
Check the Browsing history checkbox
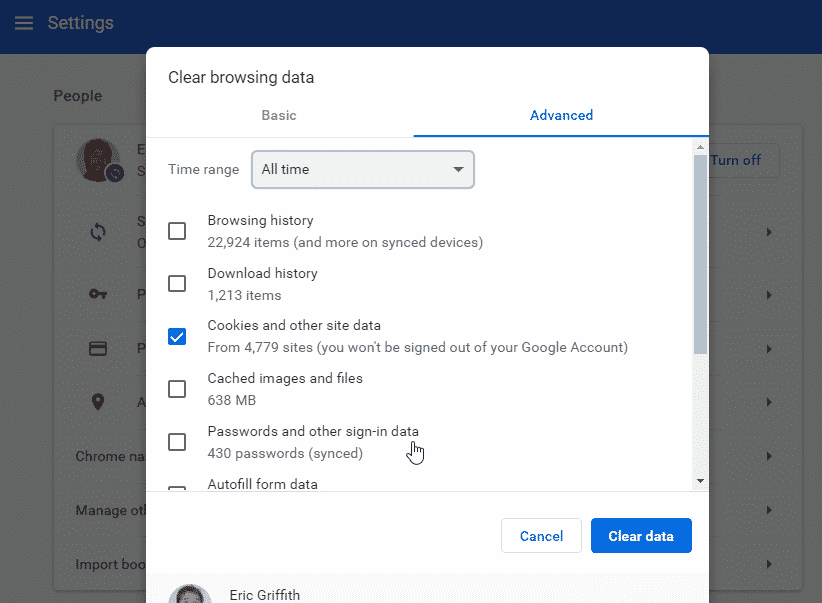point(177,230)
